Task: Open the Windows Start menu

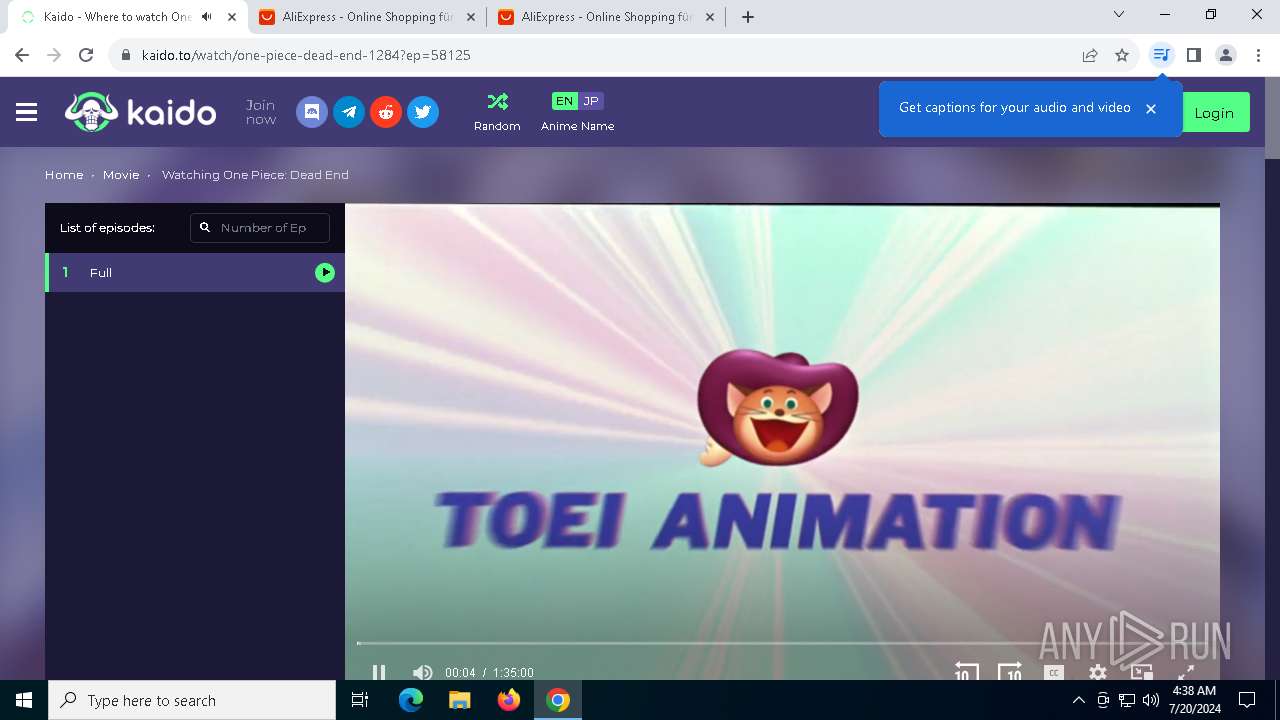Action: coord(24,700)
